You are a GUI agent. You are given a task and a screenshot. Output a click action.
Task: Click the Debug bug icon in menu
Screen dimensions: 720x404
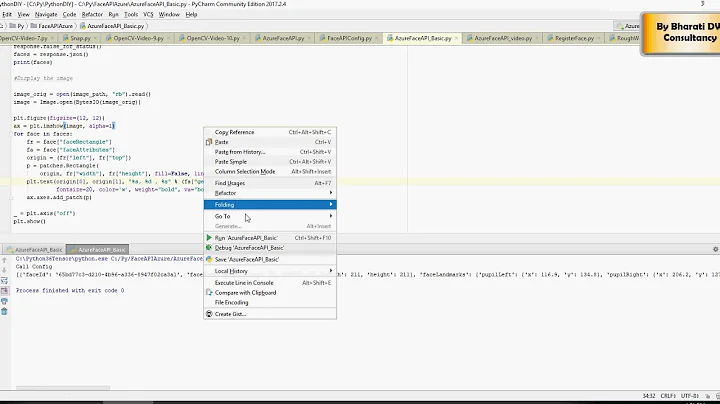click(209, 248)
